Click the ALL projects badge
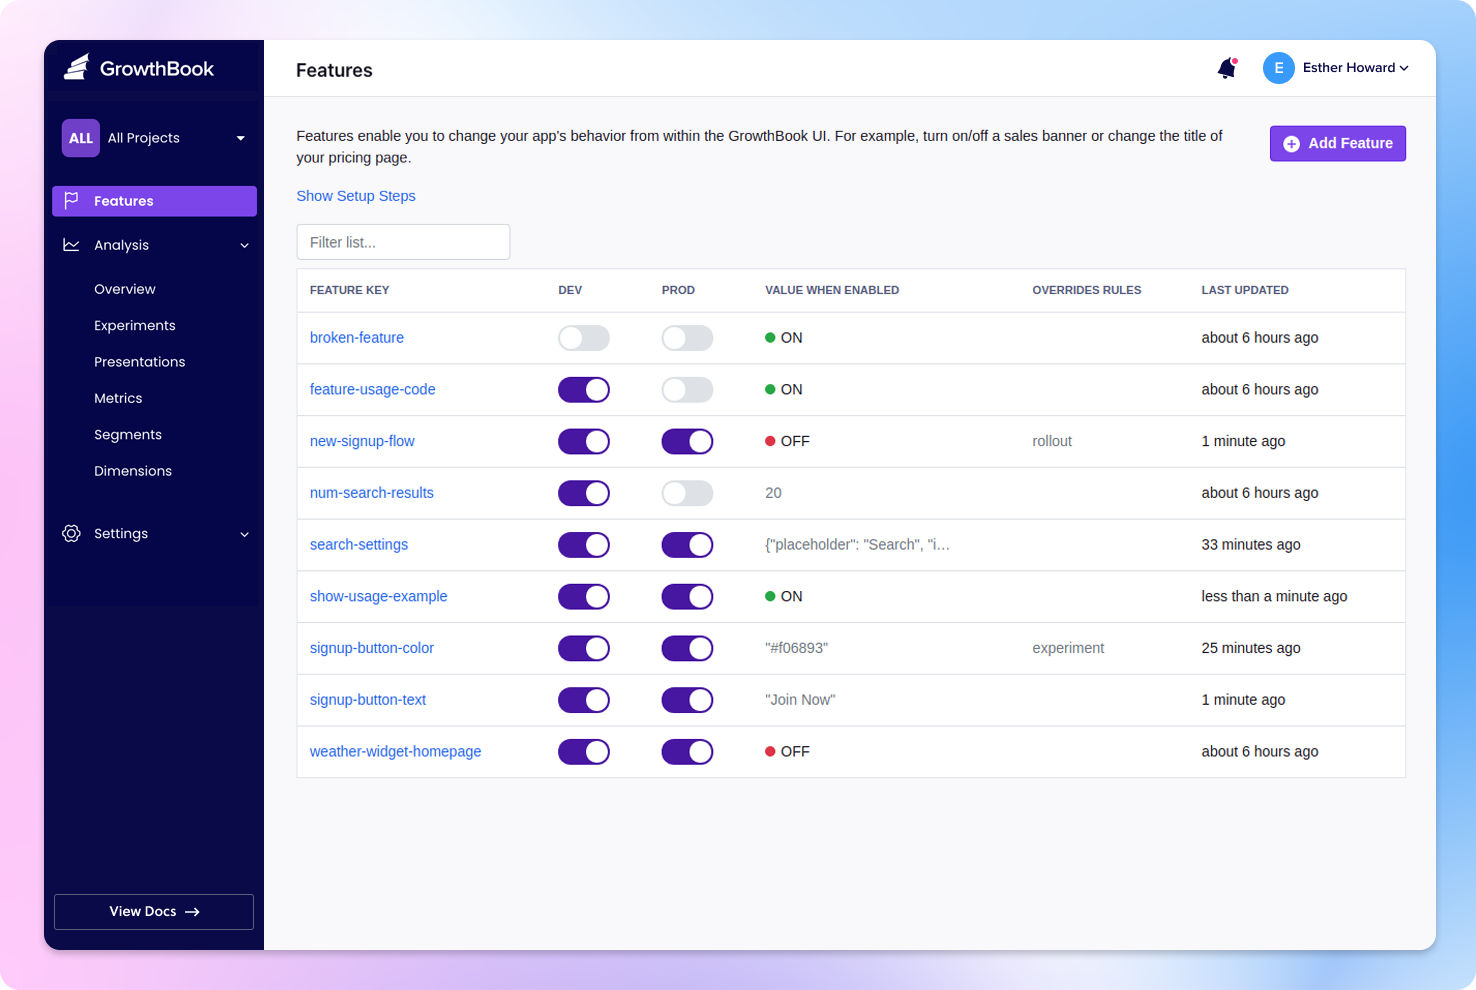Image resolution: width=1476 pixels, height=990 pixels. coord(80,138)
